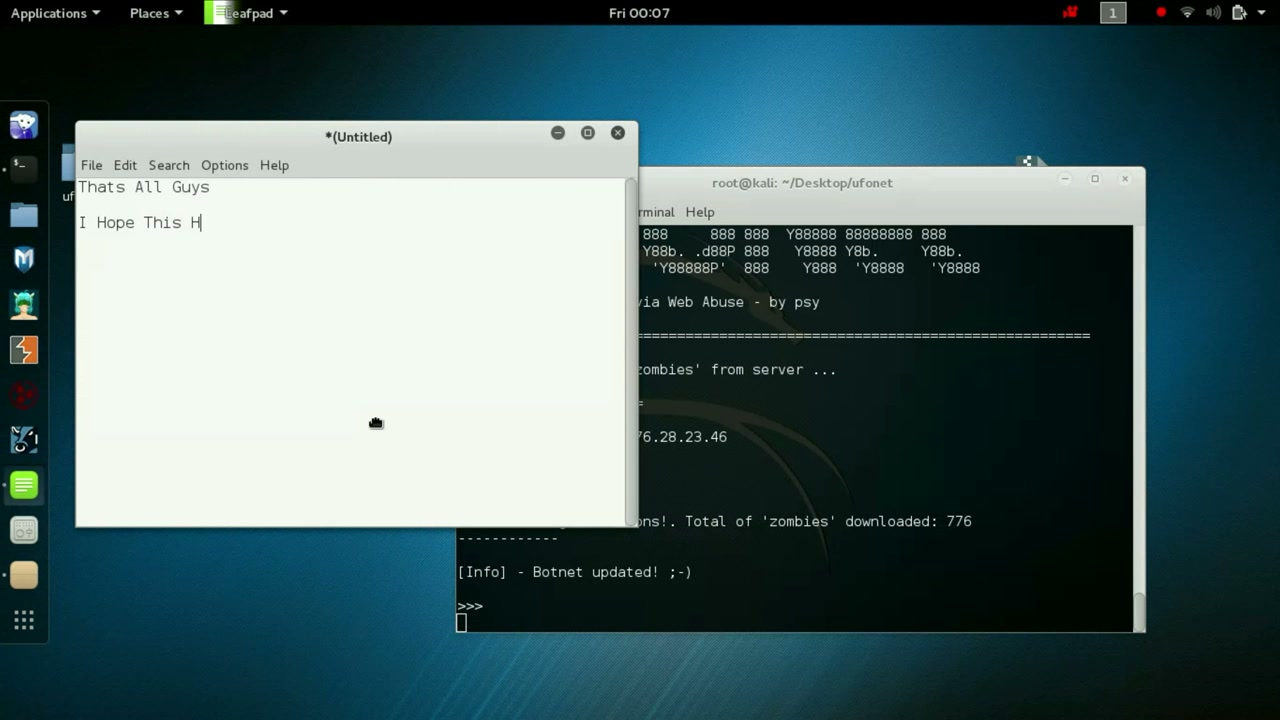Click the red recording dot indicator
This screenshot has width=1280, height=720.
[1161, 13]
